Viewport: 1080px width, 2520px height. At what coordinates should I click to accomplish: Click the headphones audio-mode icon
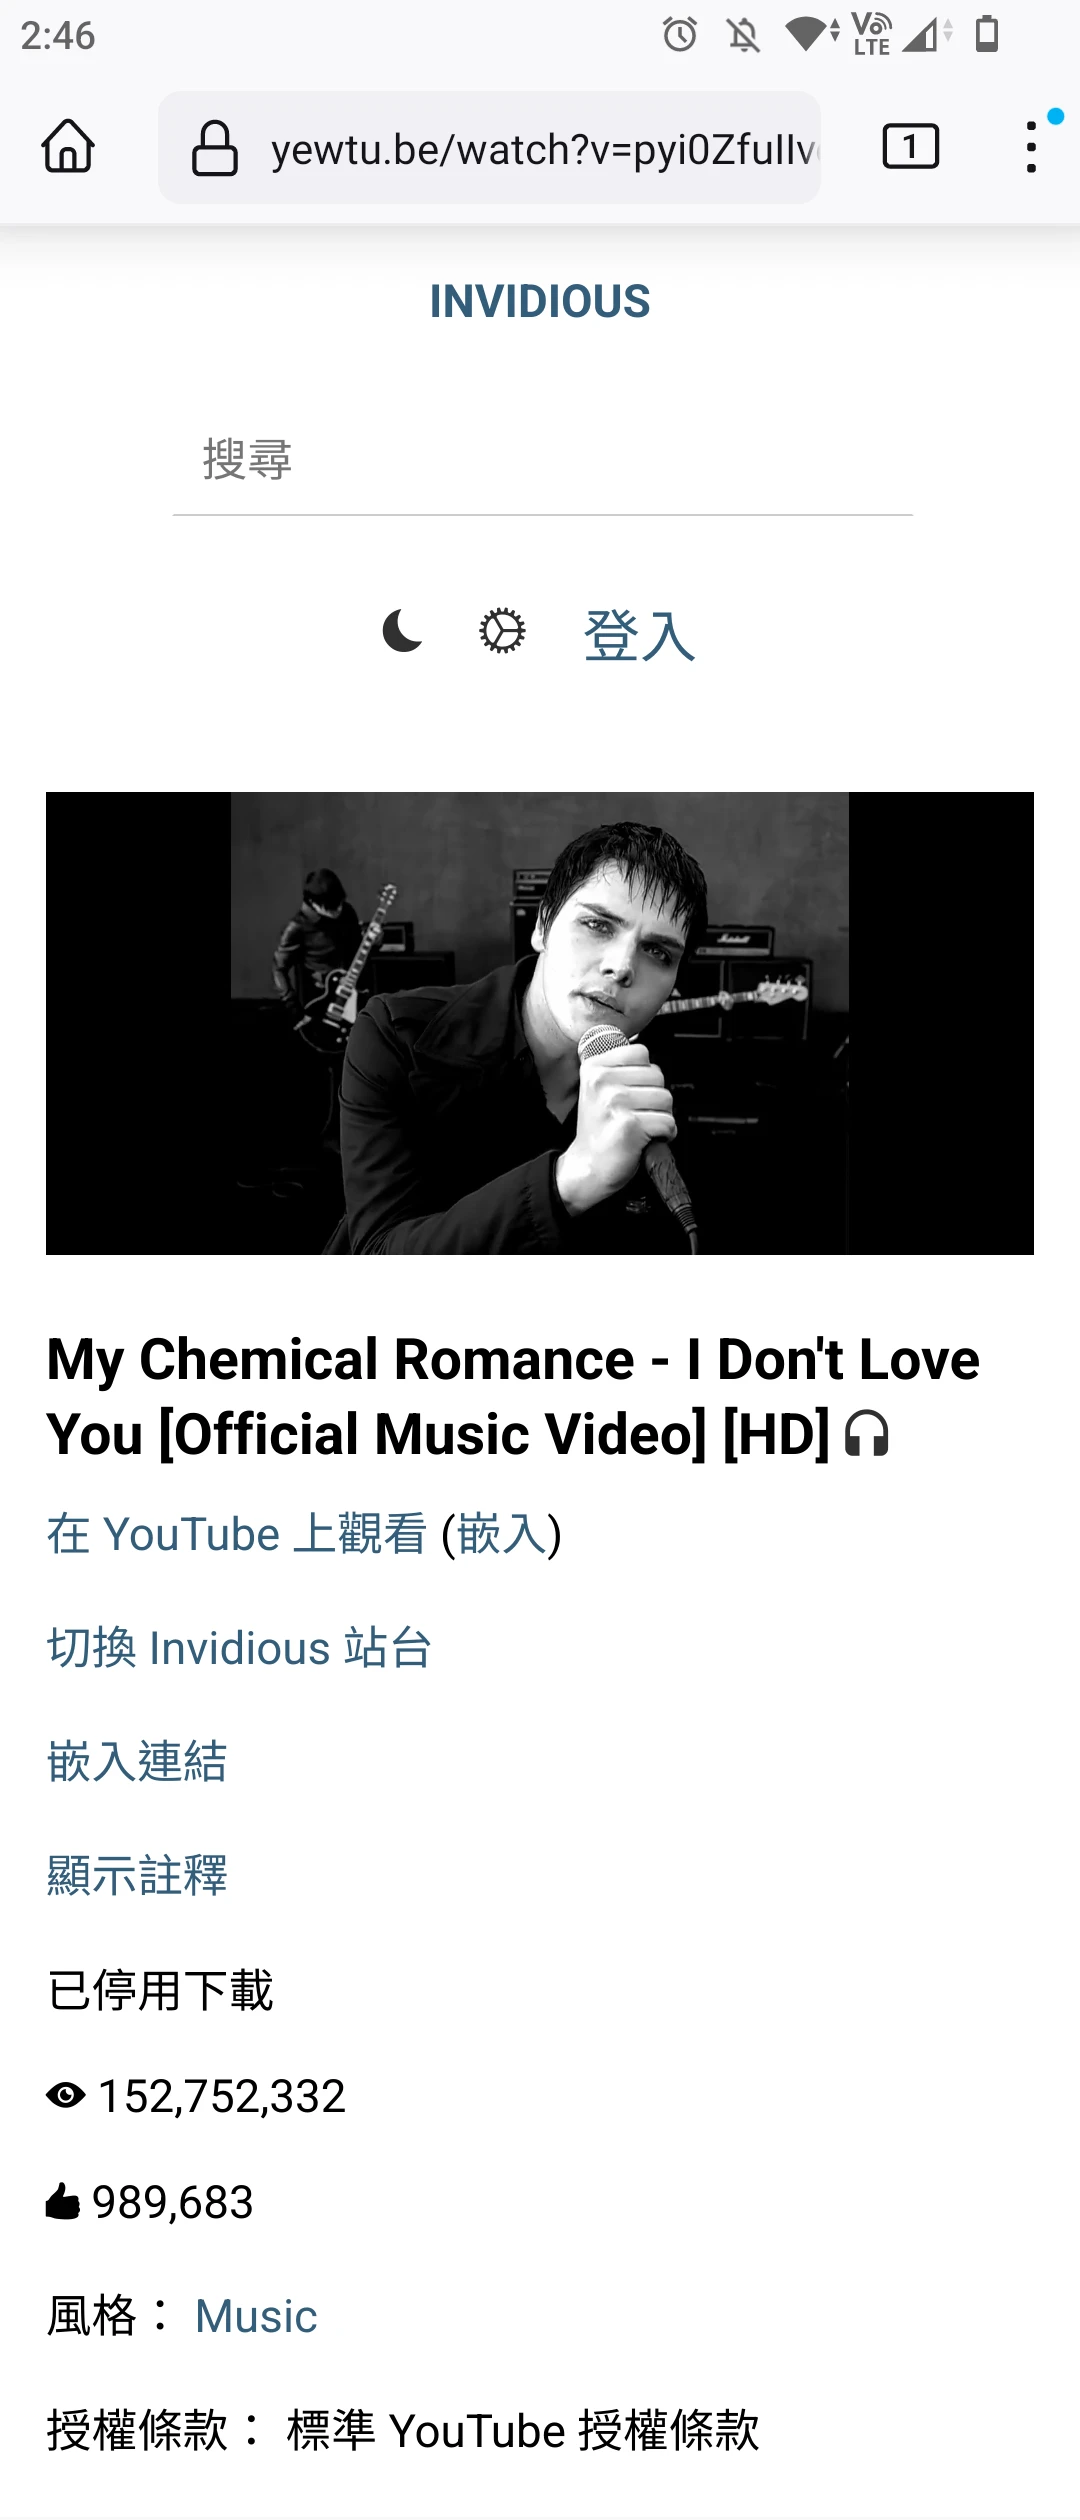click(866, 1433)
